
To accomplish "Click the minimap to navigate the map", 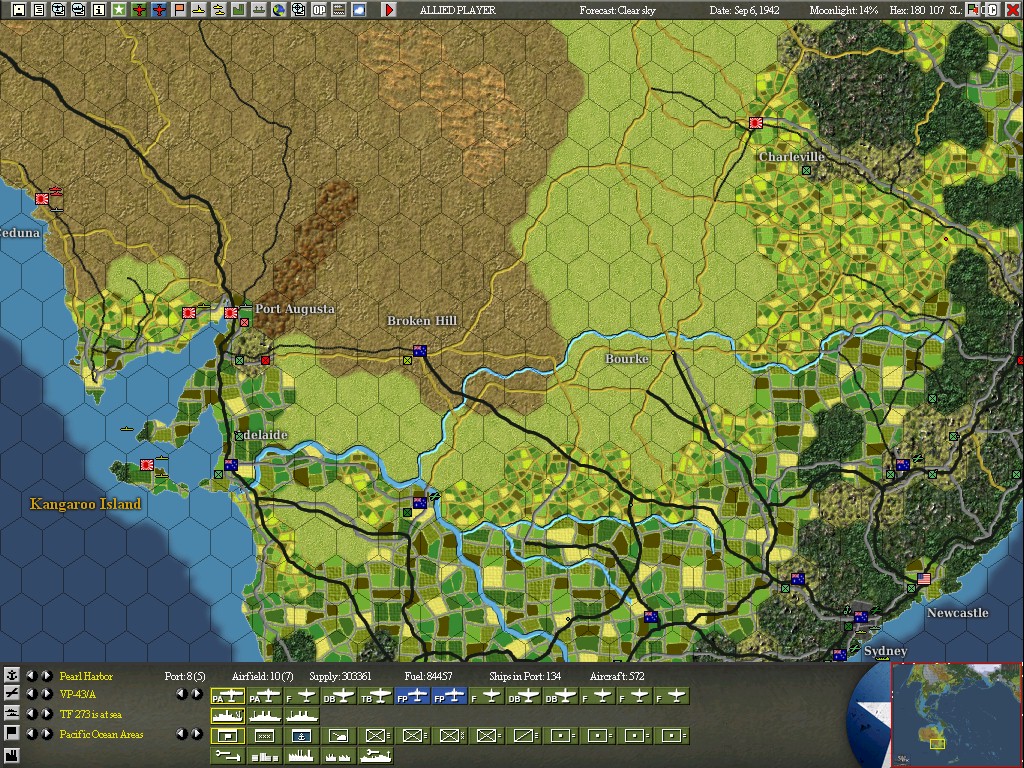I will (955, 715).
